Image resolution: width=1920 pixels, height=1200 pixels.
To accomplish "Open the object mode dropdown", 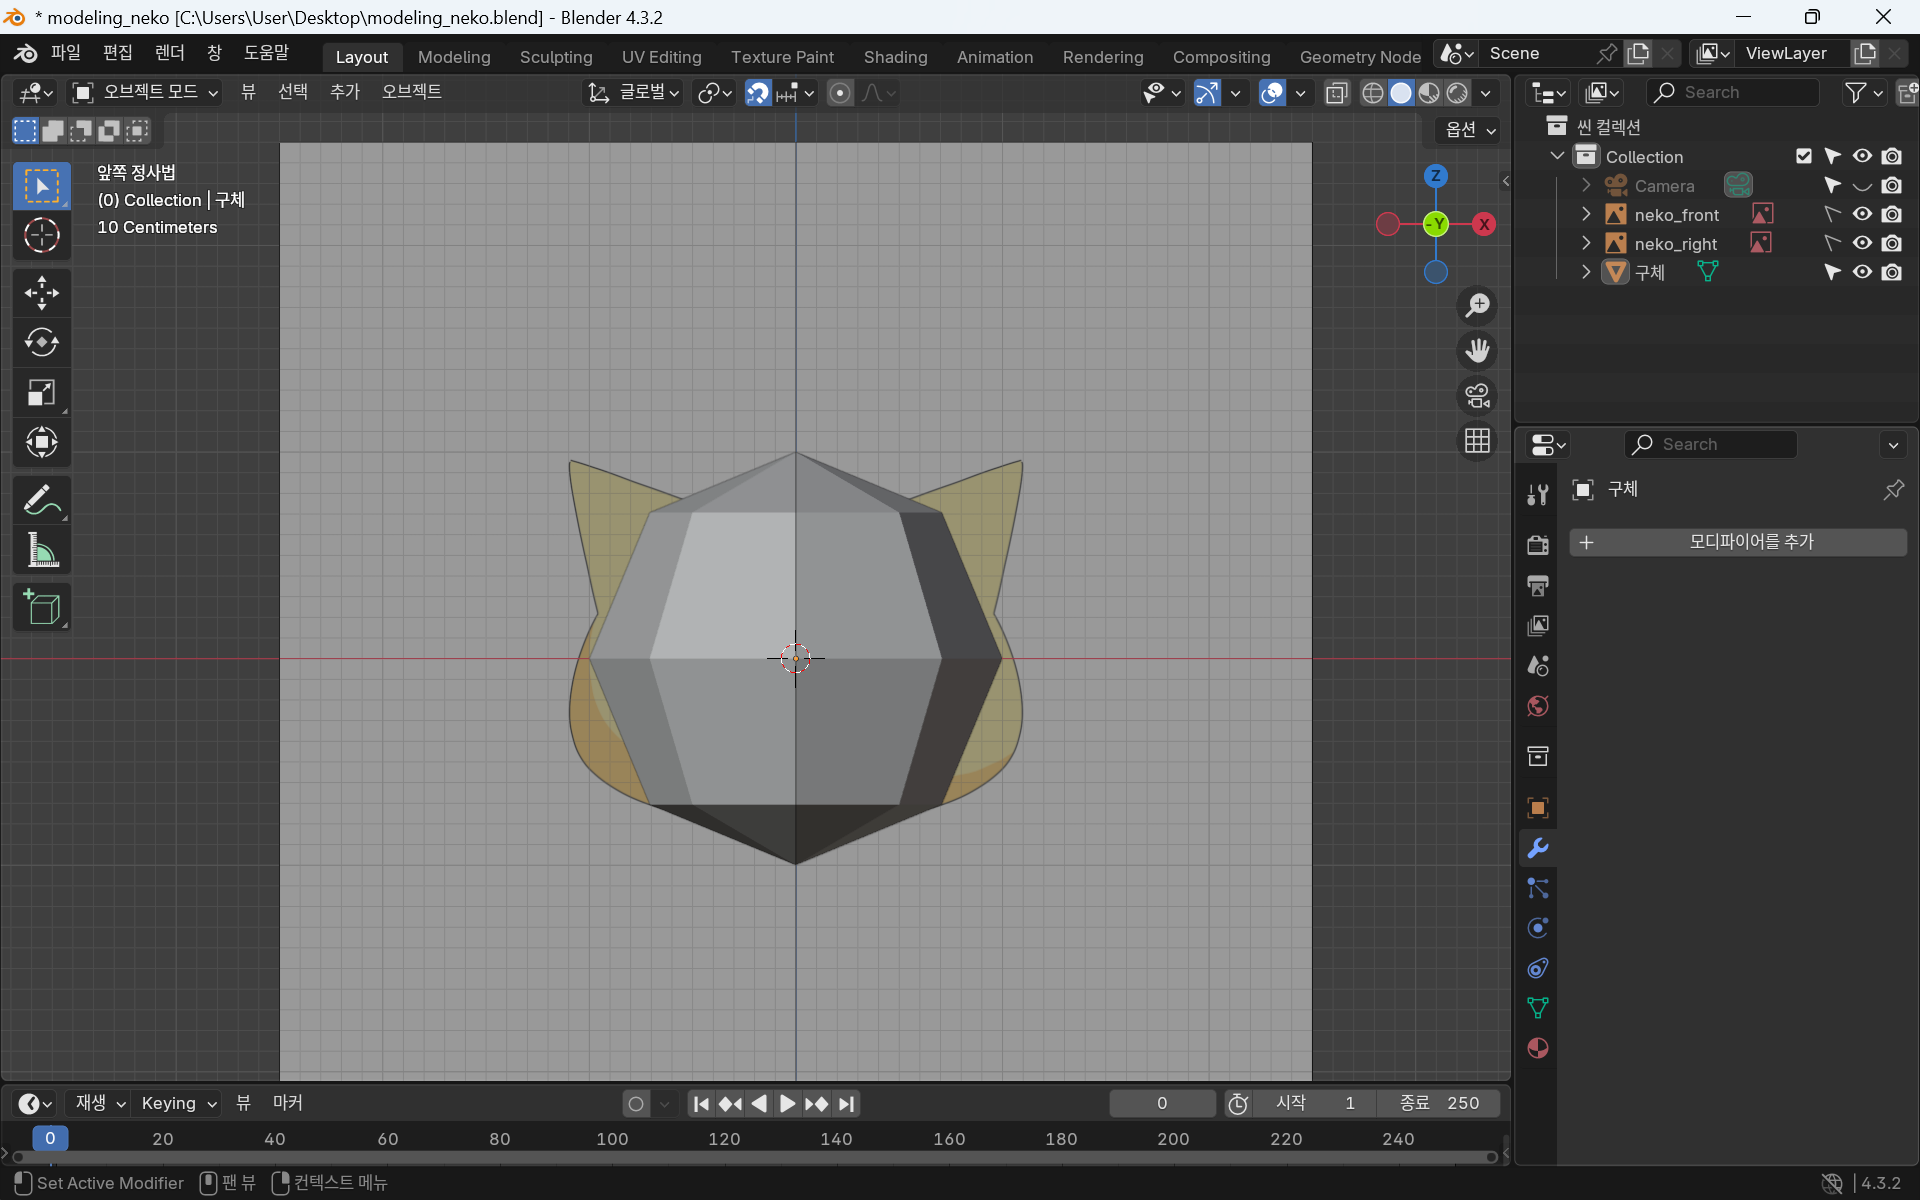I will coord(146,92).
